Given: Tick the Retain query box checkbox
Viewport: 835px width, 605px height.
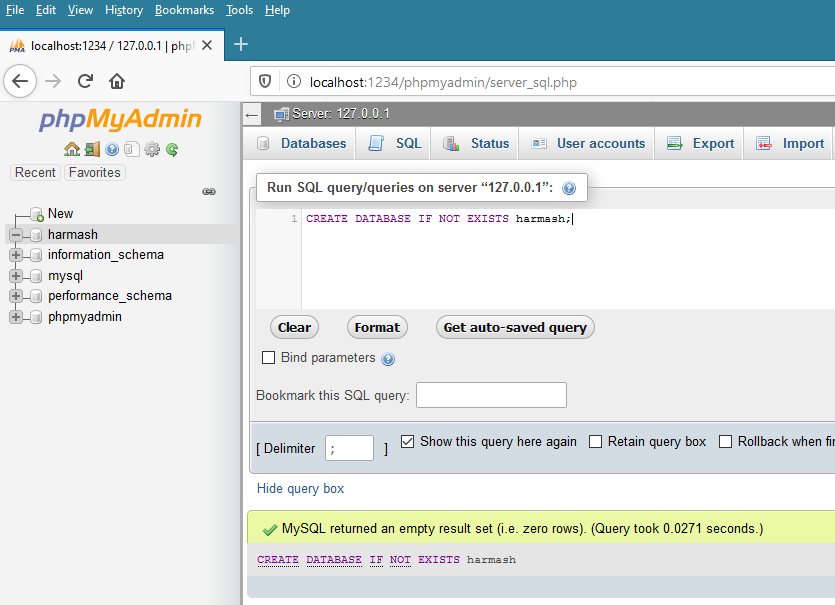Looking at the screenshot, I should 595,441.
